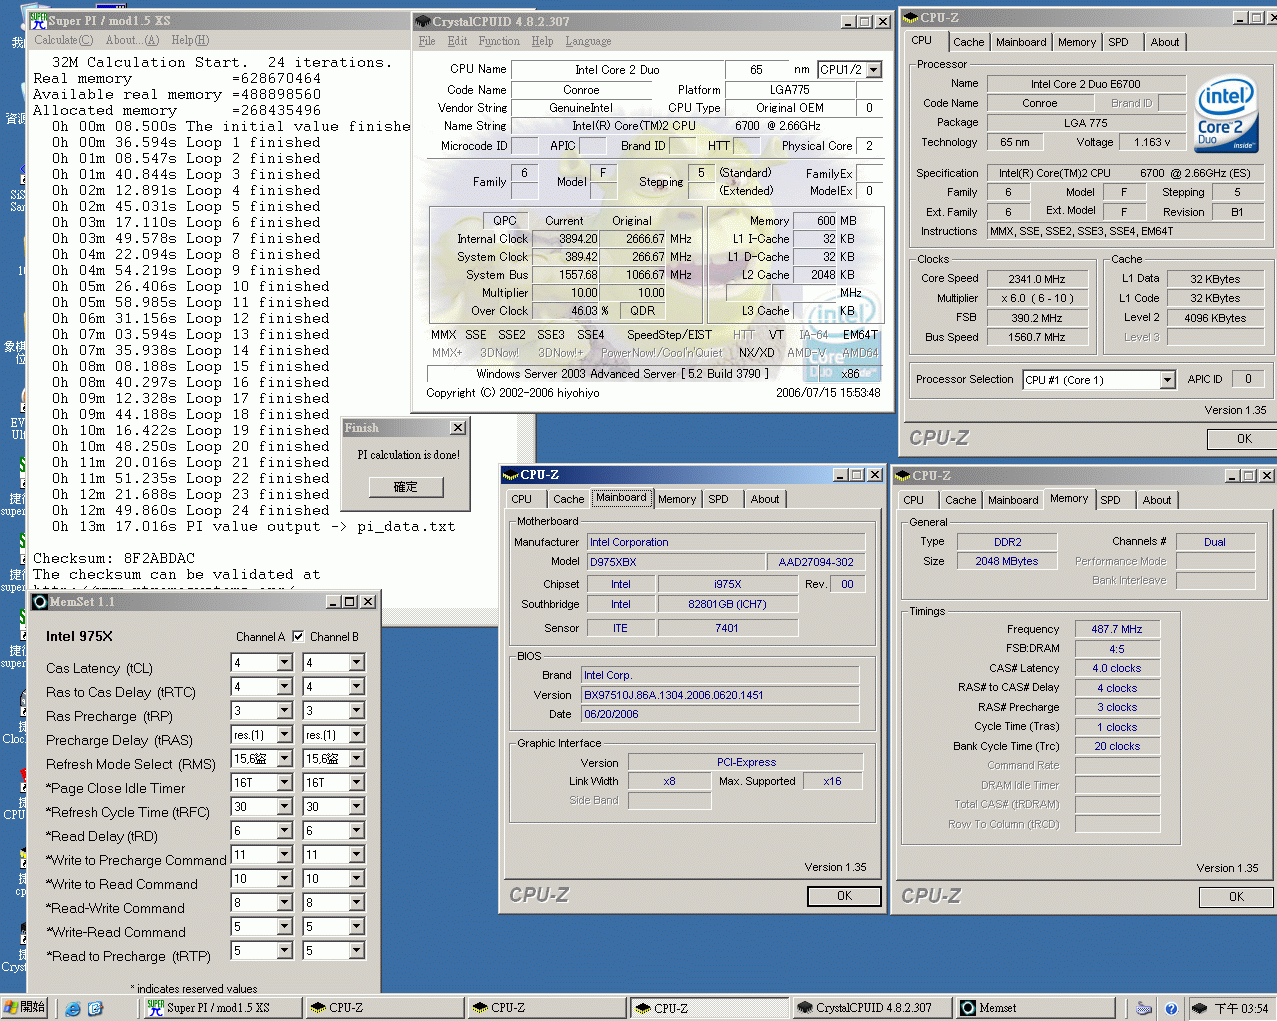Select CPU tab in CPU-Z Mainboard window
1277x1021 pixels.
click(522, 499)
